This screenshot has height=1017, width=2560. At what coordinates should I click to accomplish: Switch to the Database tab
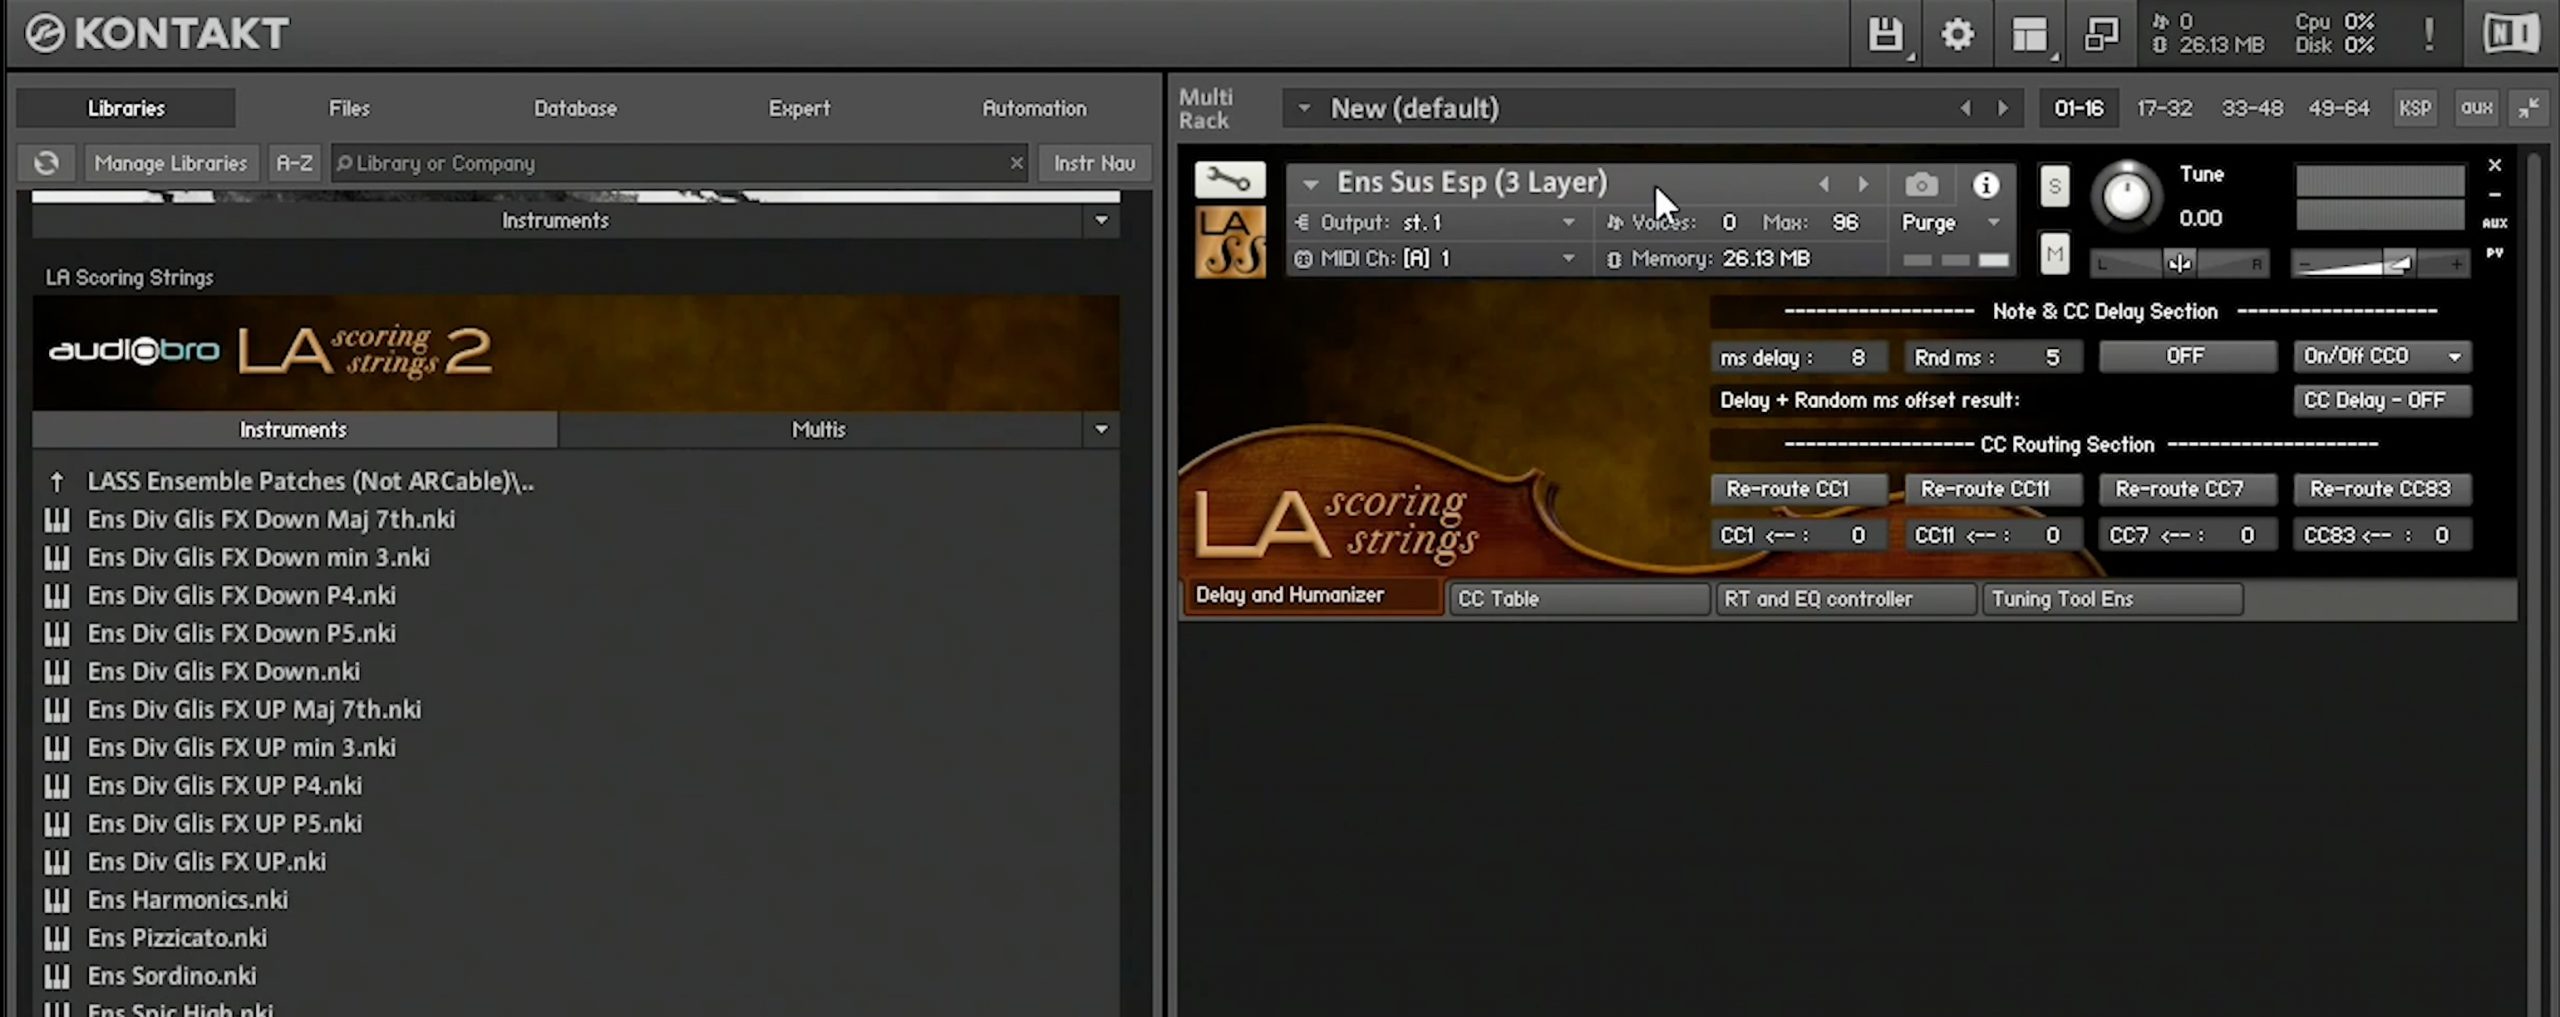pyautogui.click(x=575, y=108)
